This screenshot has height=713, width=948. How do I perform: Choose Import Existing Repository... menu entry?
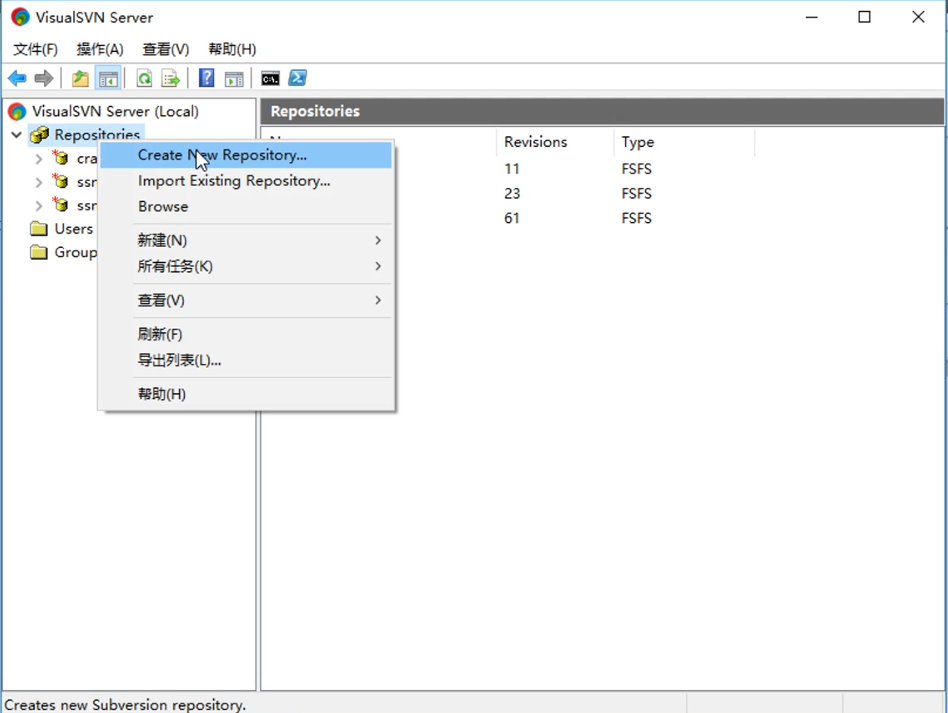pos(247,181)
